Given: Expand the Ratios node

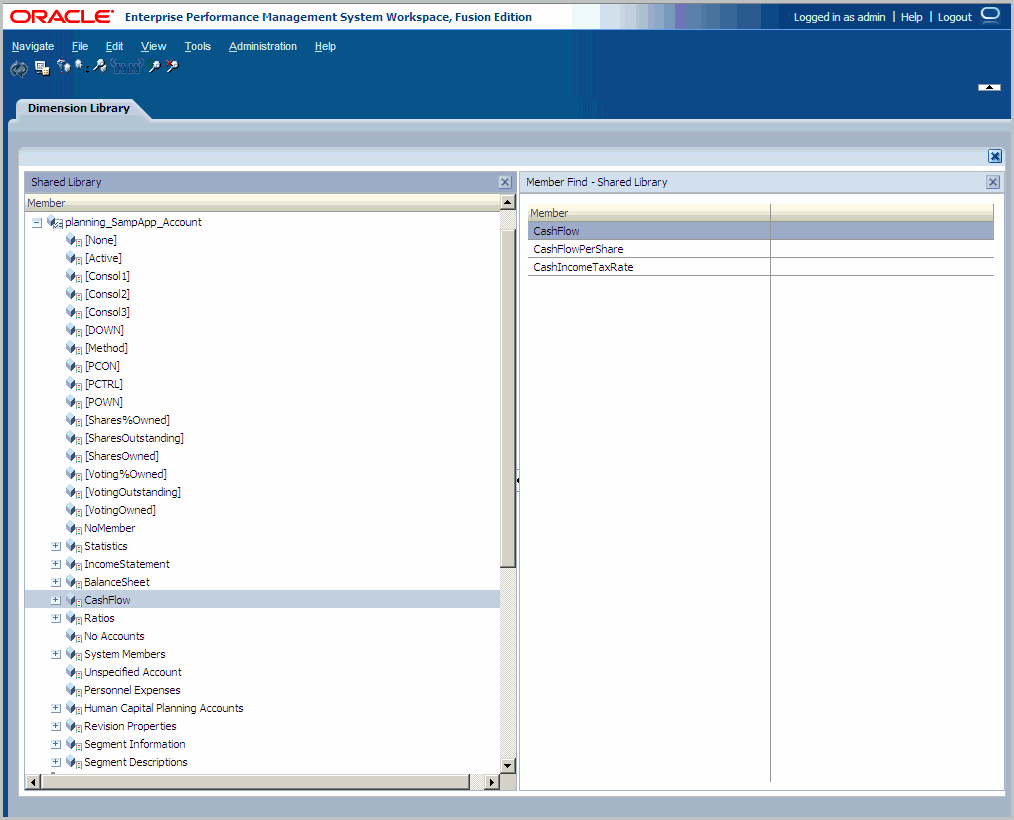Looking at the screenshot, I should tap(56, 618).
